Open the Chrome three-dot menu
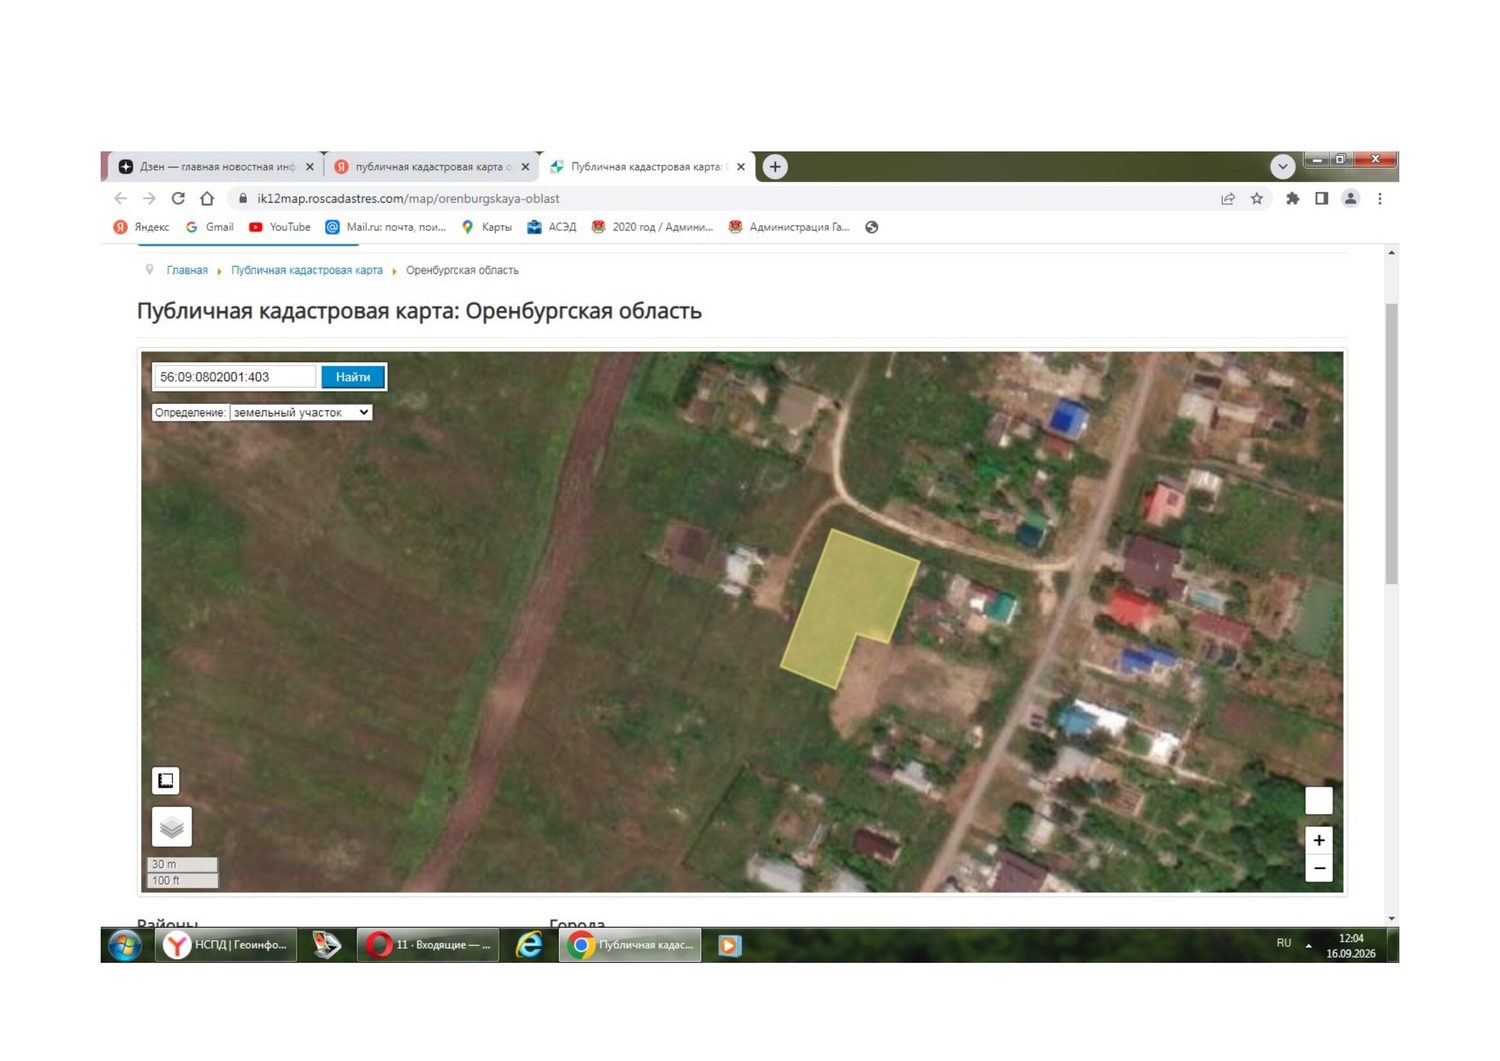This screenshot has width=1500, height=1061. 1380,199
